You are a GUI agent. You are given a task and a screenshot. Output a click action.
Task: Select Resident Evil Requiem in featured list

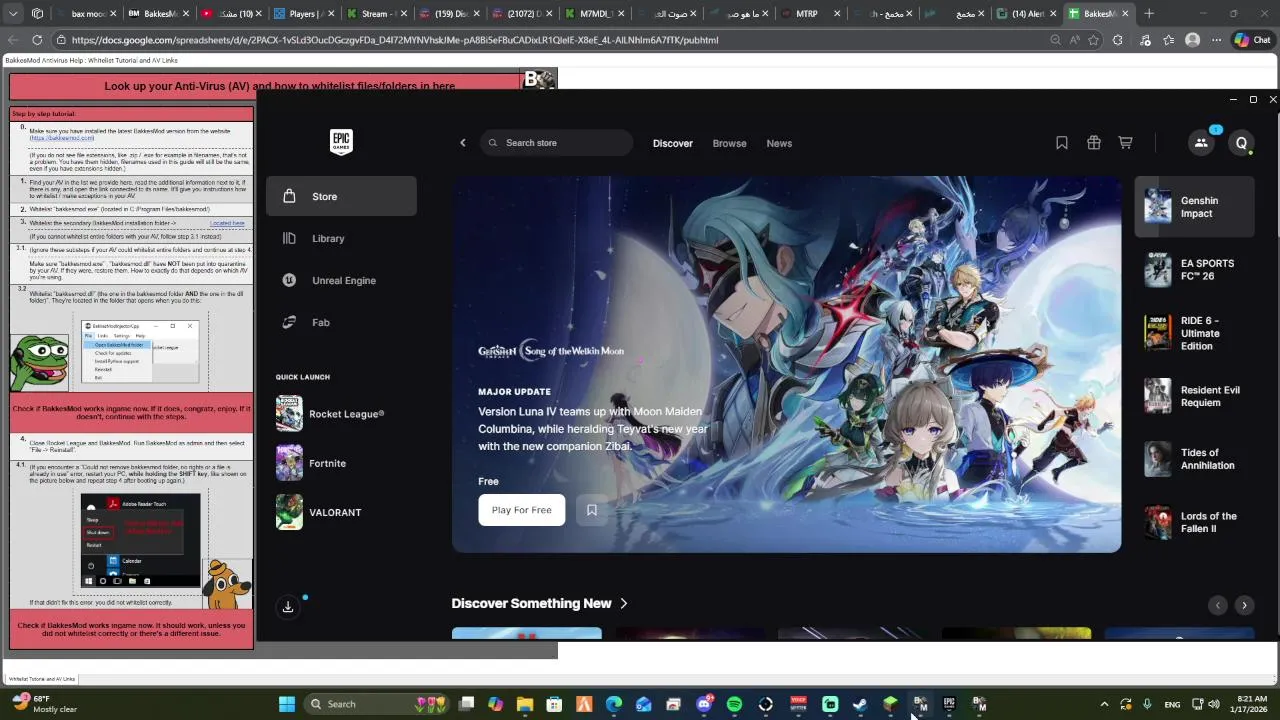(x=1194, y=396)
